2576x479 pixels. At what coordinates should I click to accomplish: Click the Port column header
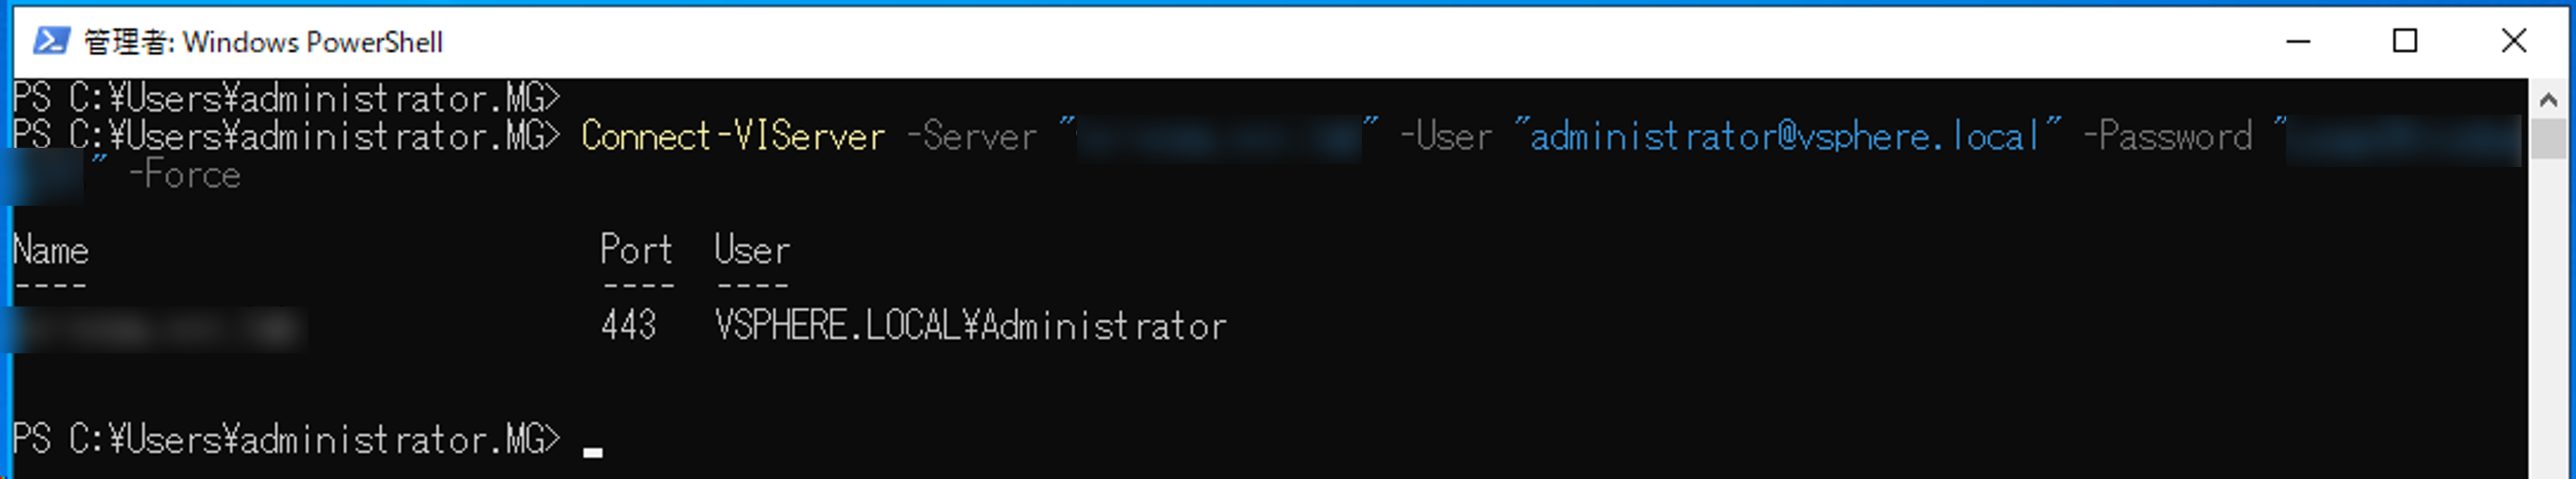coord(636,250)
